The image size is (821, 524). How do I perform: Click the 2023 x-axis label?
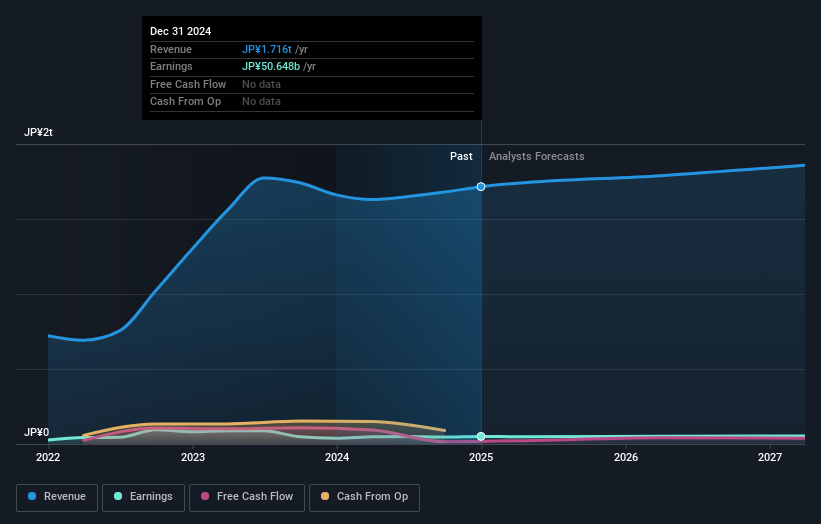[193, 458]
